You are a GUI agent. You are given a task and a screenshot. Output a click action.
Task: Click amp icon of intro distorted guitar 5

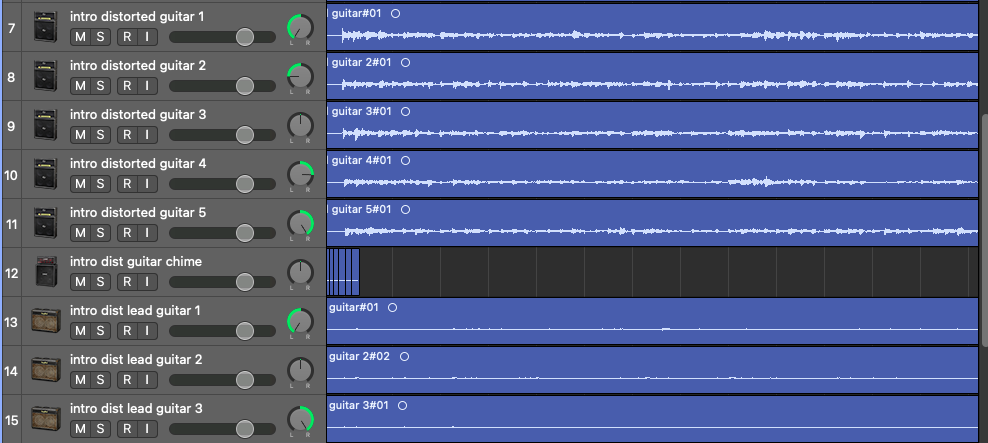(45, 224)
